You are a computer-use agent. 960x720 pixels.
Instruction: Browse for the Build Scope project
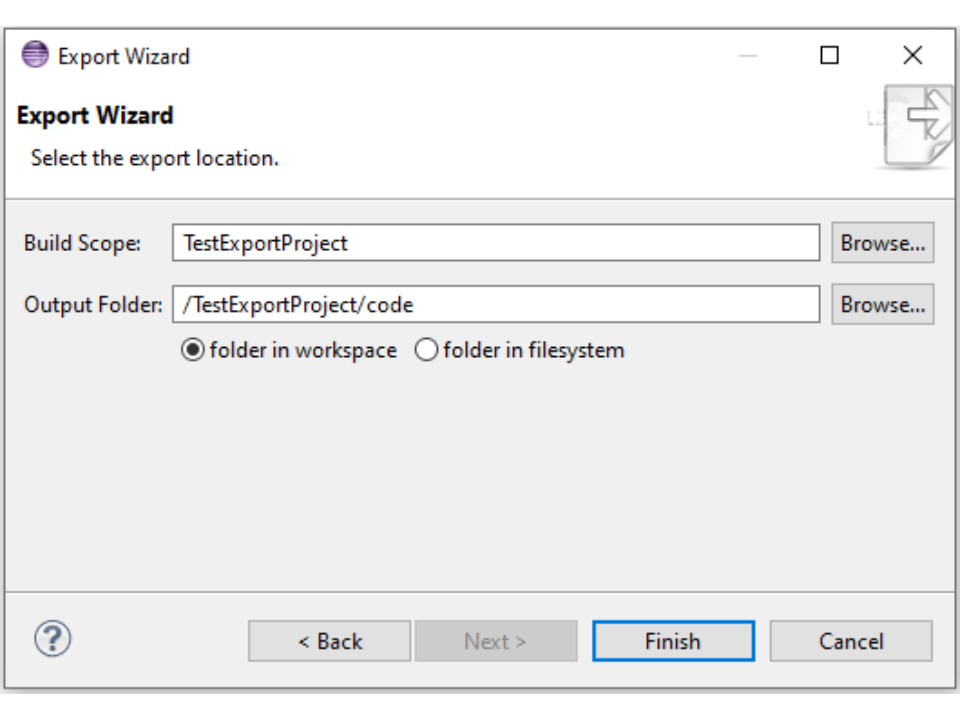coord(882,243)
